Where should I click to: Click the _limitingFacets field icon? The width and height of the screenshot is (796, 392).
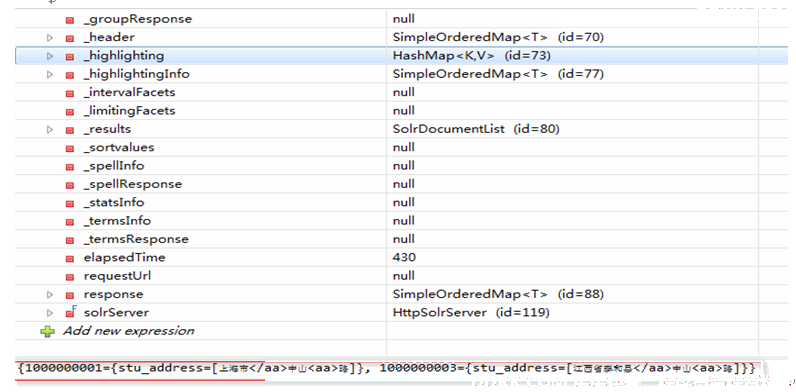tap(70, 111)
